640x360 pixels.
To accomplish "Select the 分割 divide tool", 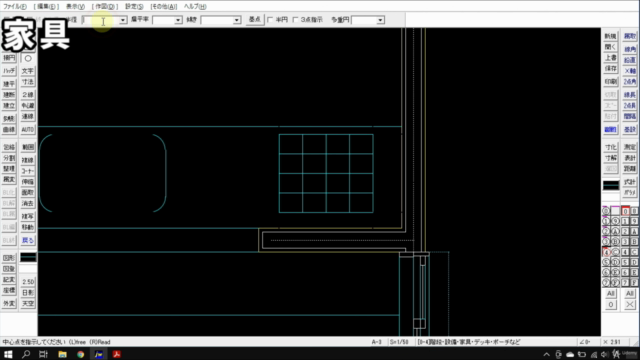I will tap(9, 158).
